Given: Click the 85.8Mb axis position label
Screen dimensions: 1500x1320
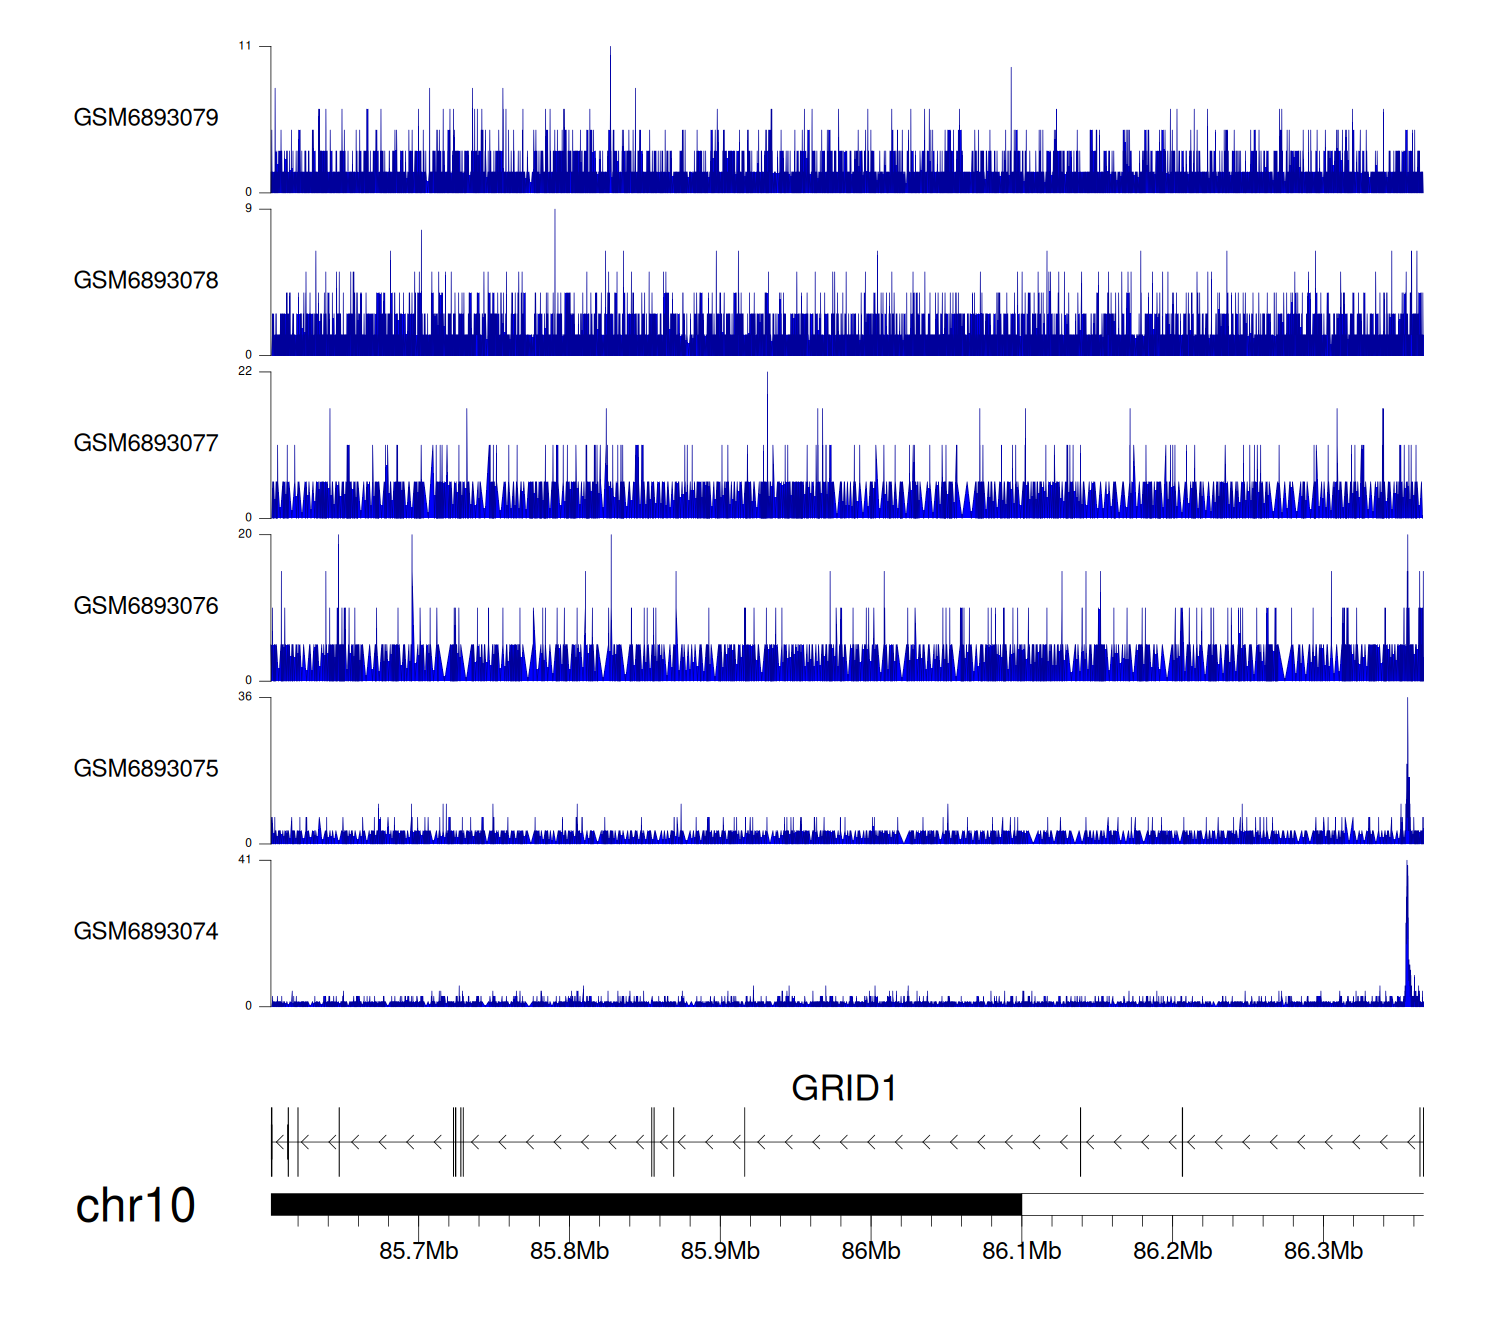Looking at the screenshot, I should point(569,1251).
